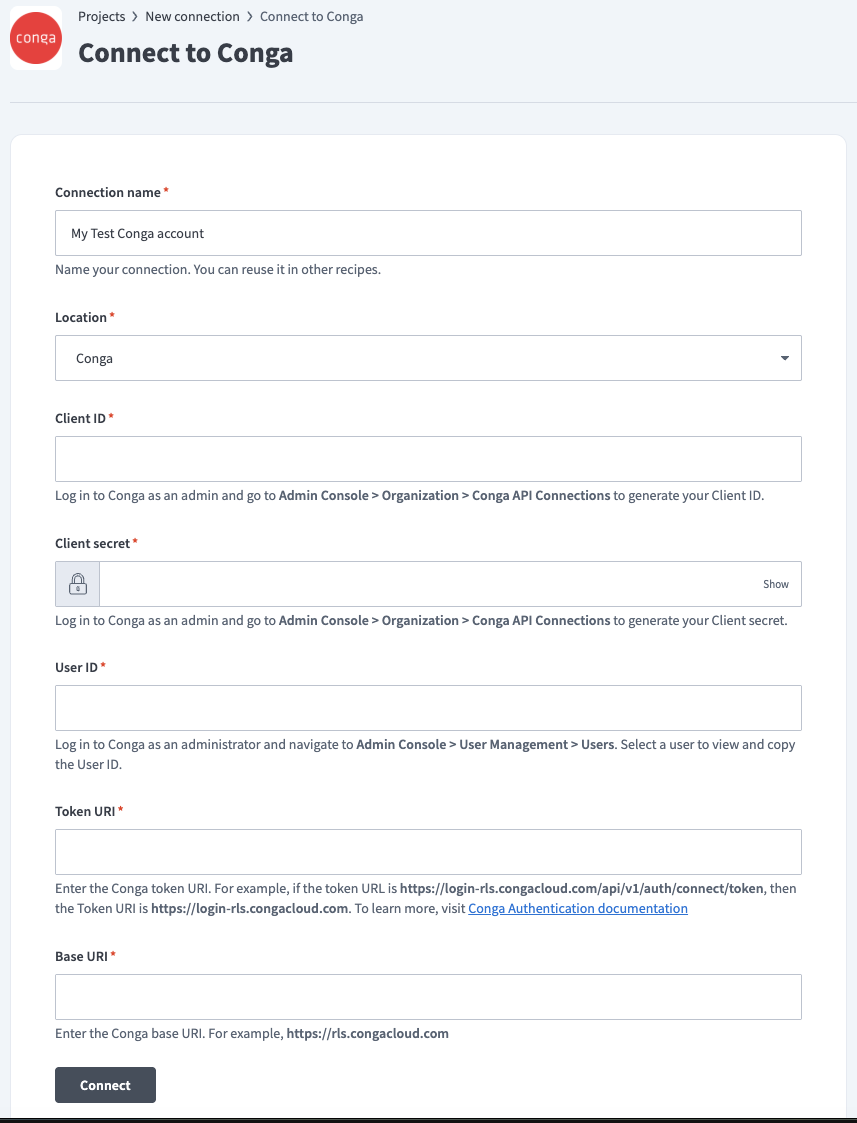
Task: Click the lock icon in Client secret field
Action: pyautogui.click(x=77, y=584)
